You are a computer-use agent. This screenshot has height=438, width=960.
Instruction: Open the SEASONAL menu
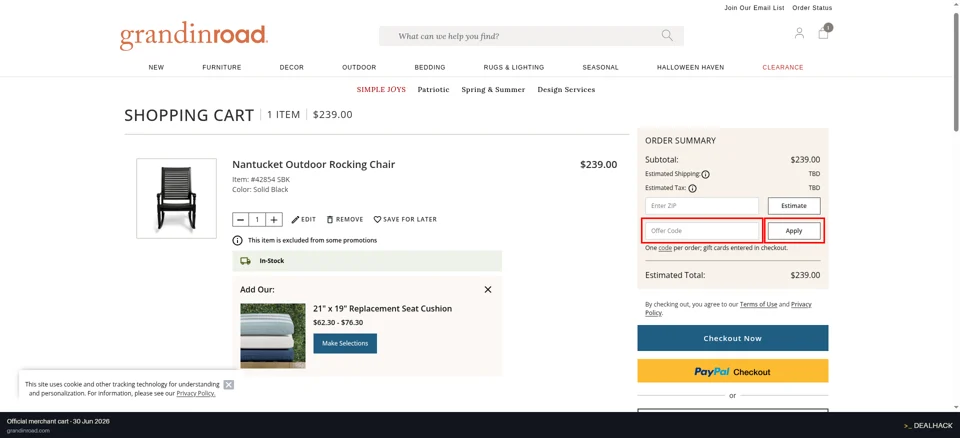(600, 67)
